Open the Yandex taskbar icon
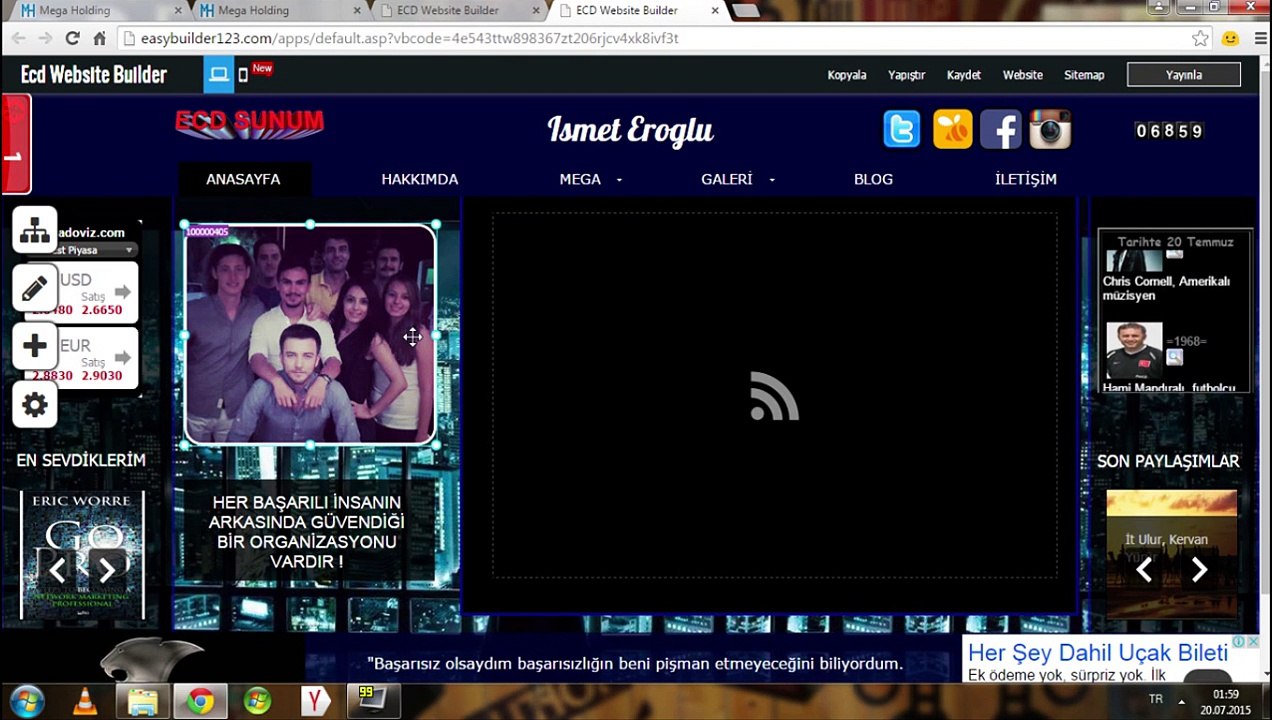This screenshot has width=1272, height=720. point(315,702)
